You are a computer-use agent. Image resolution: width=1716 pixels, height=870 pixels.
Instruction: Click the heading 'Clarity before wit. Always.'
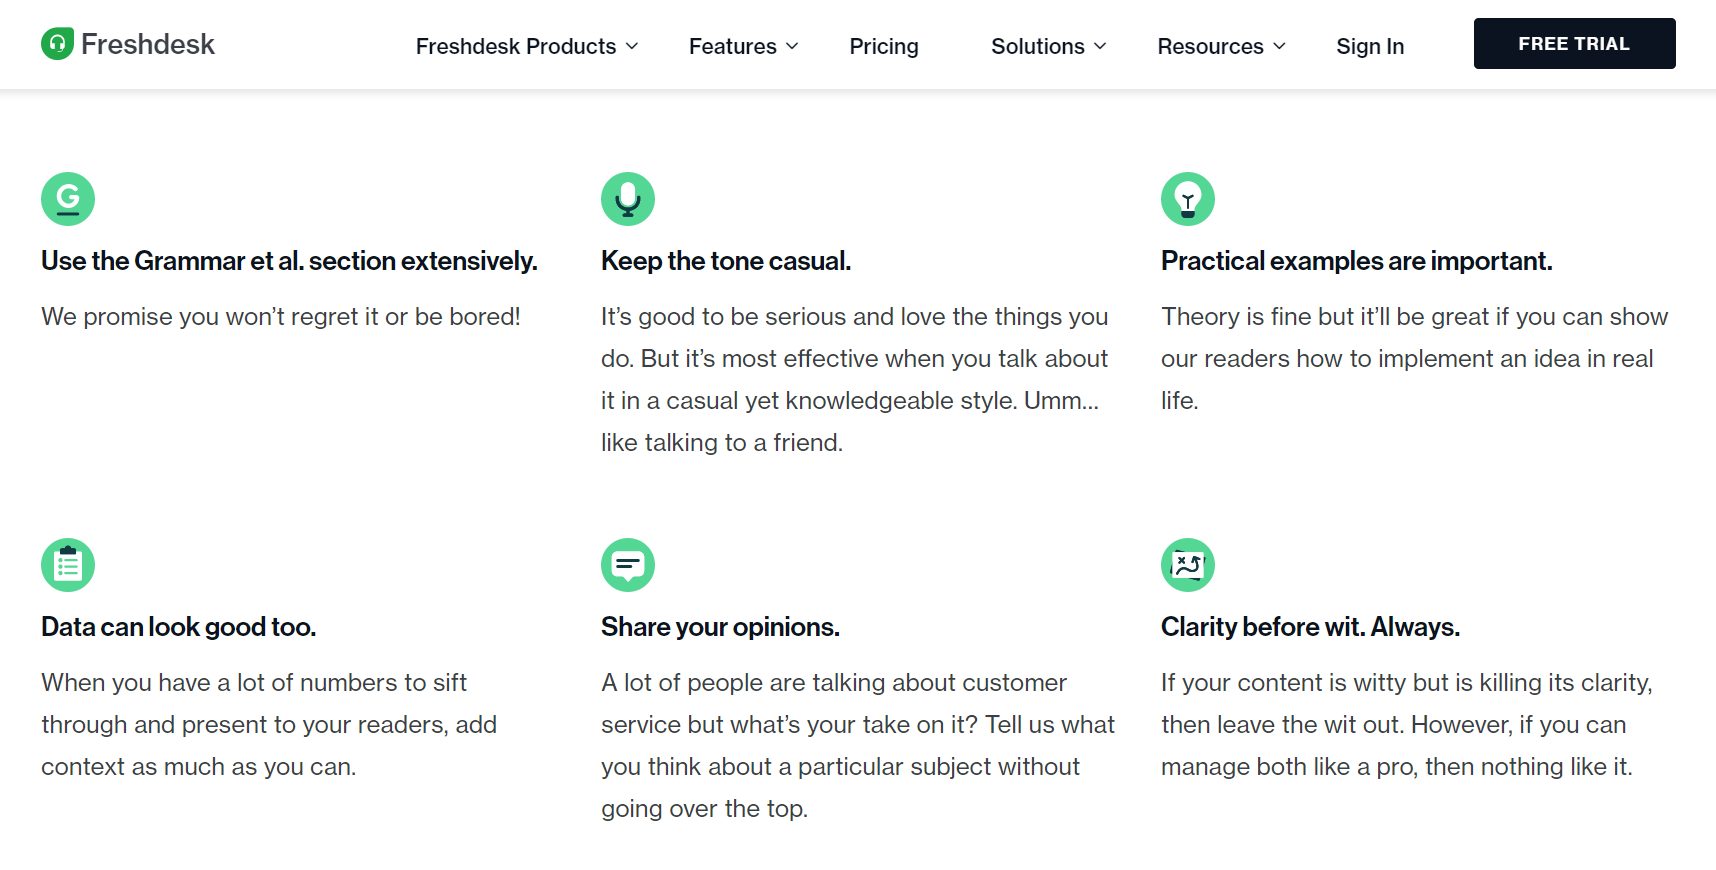(x=1310, y=626)
